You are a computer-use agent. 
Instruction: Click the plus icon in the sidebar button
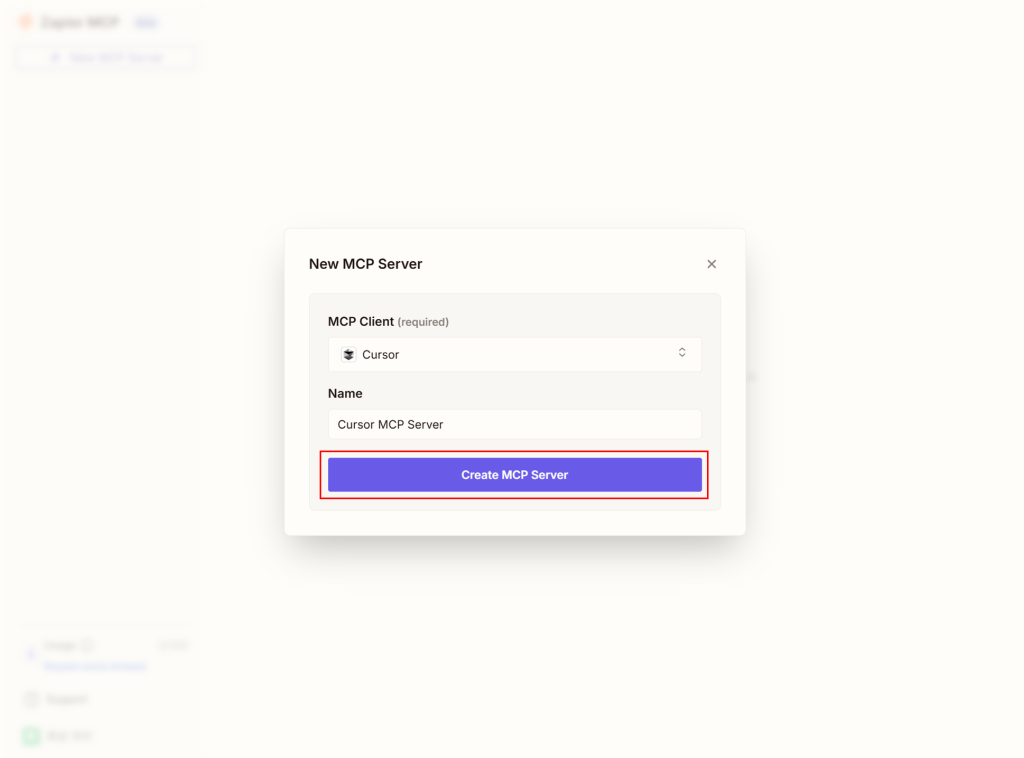tap(57, 57)
